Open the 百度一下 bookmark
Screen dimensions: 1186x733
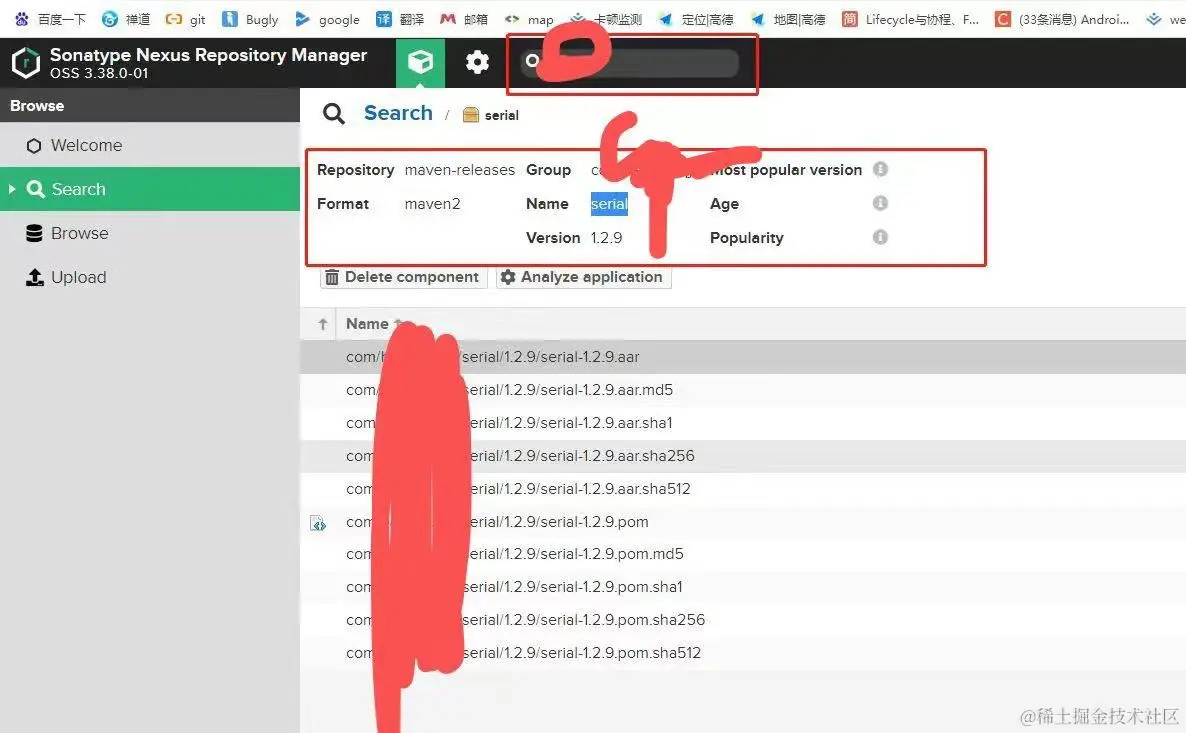point(50,19)
